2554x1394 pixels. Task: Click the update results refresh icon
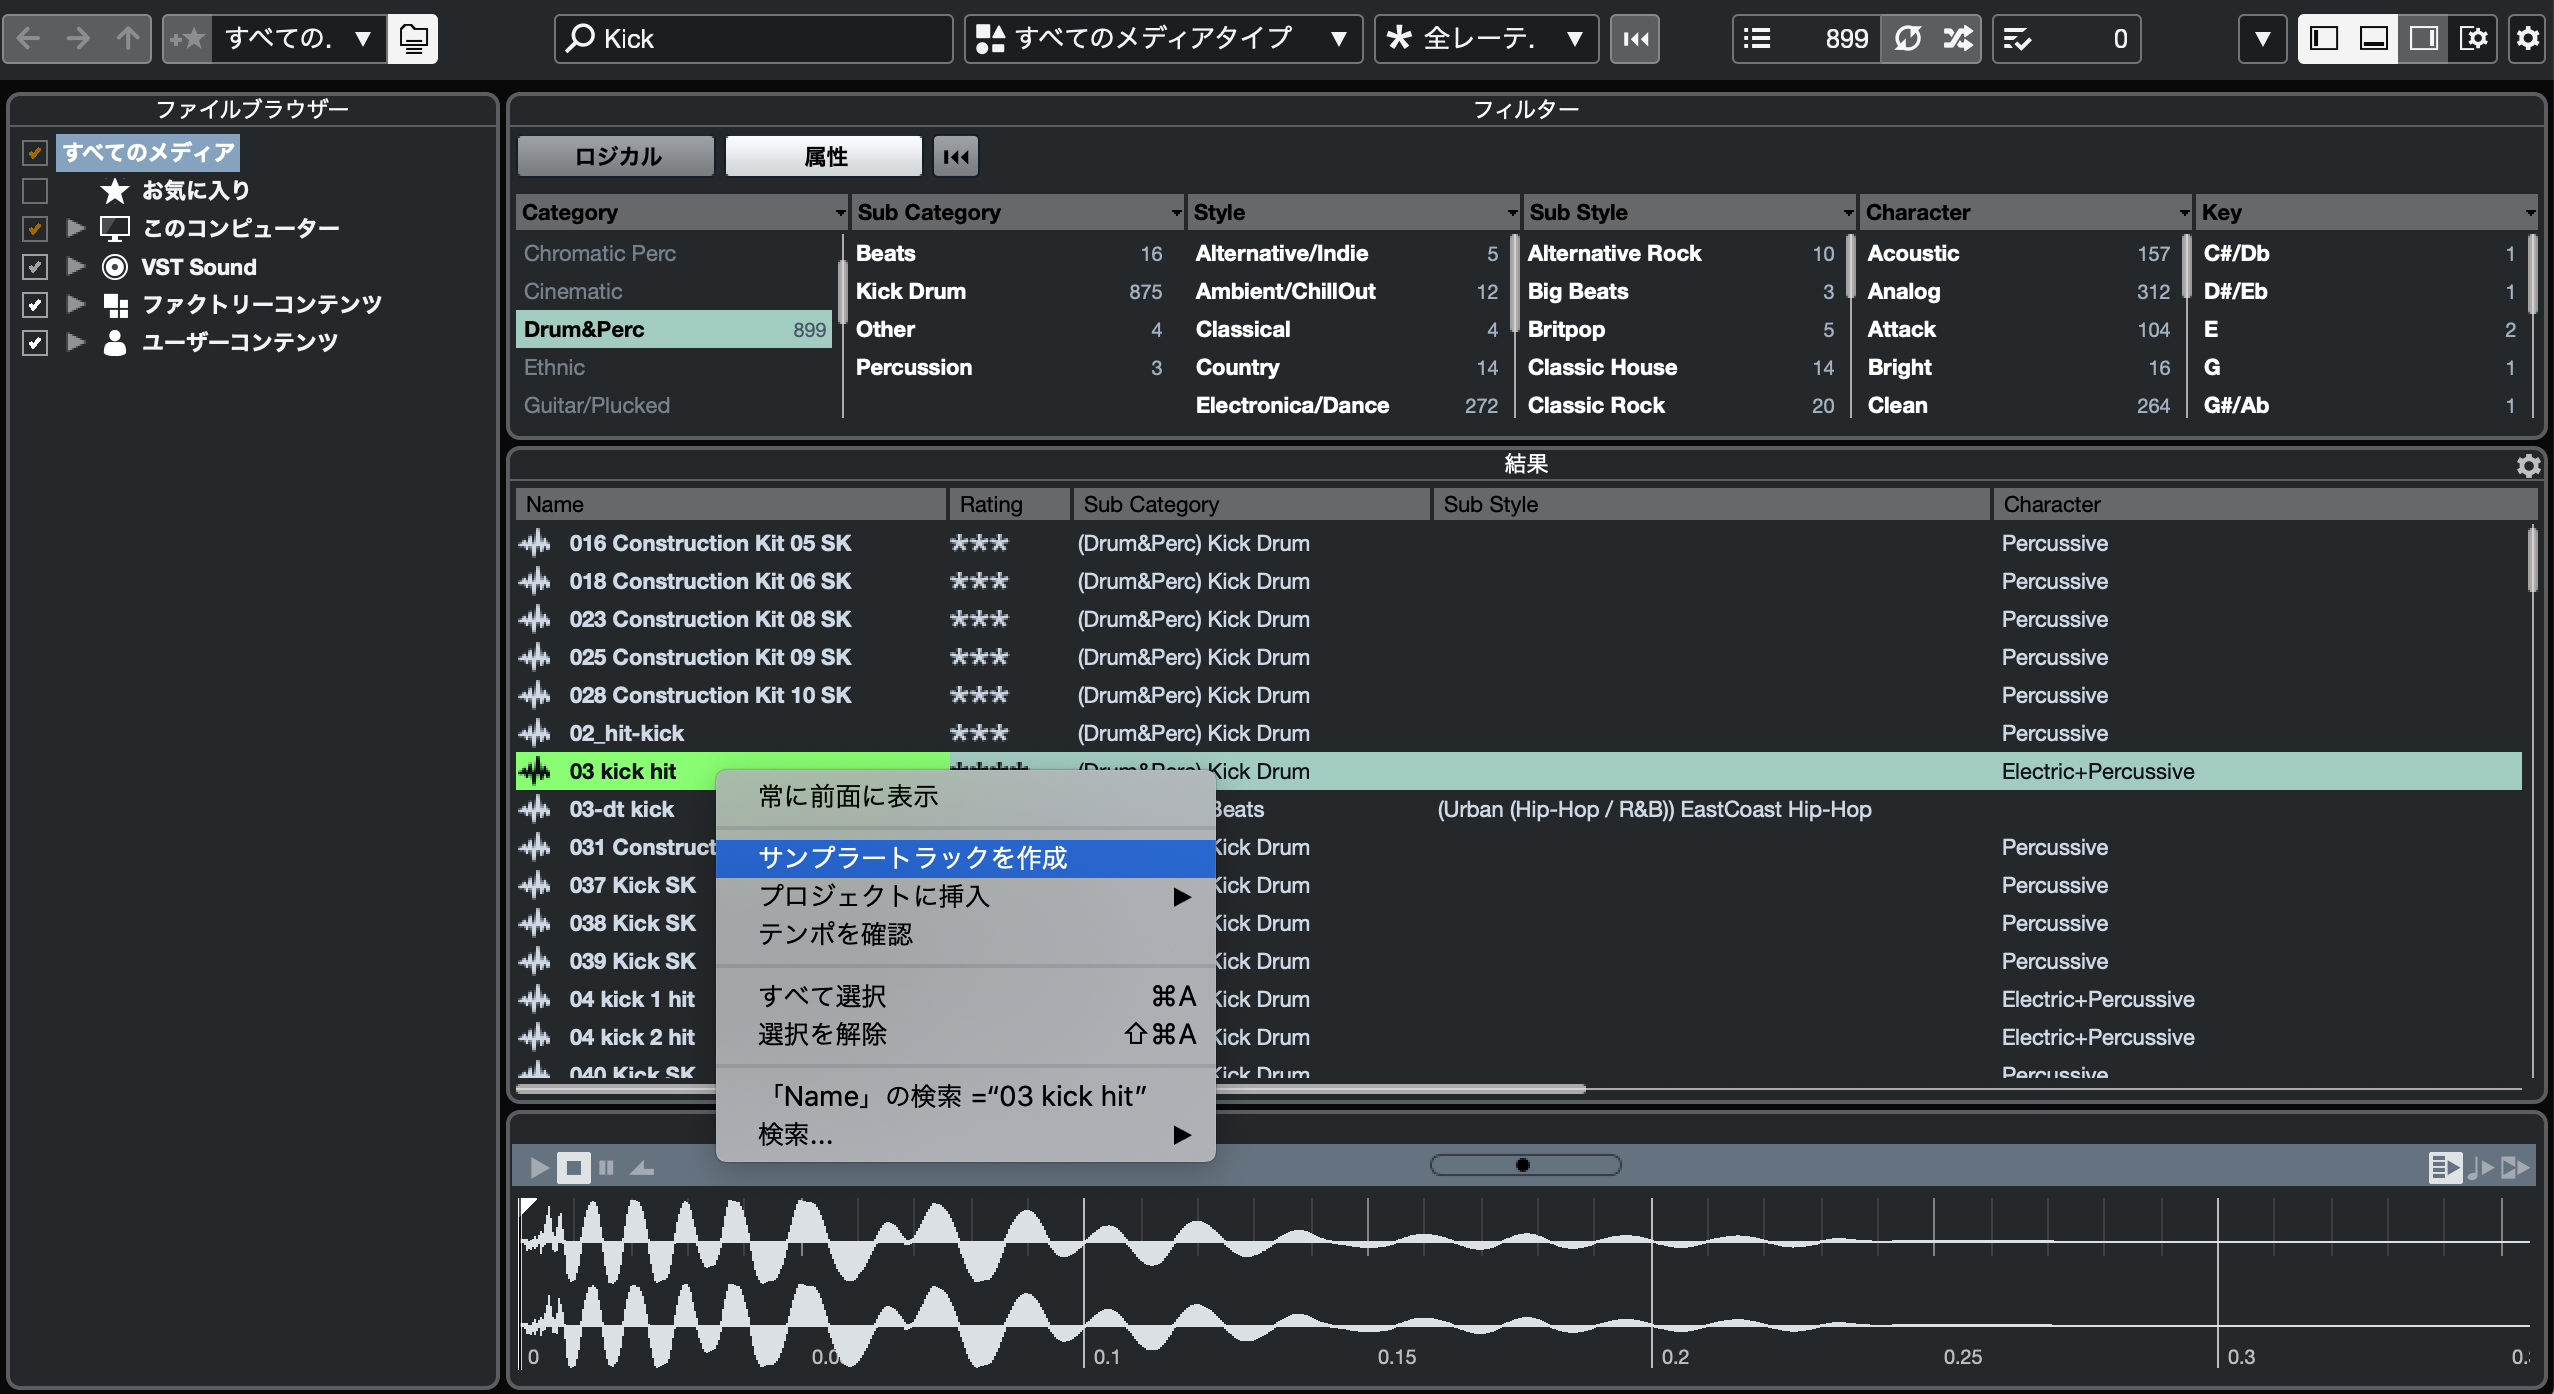(1907, 39)
